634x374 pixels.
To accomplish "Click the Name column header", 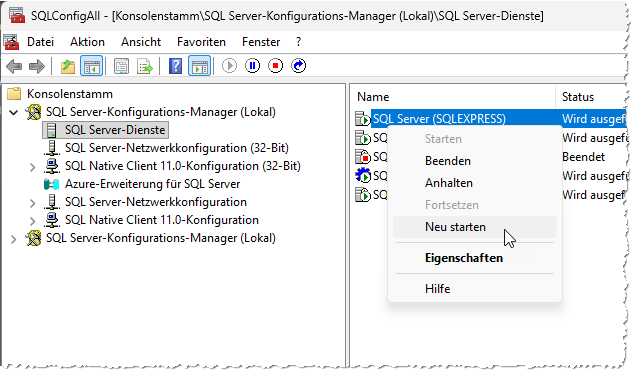I will click(x=453, y=97).
